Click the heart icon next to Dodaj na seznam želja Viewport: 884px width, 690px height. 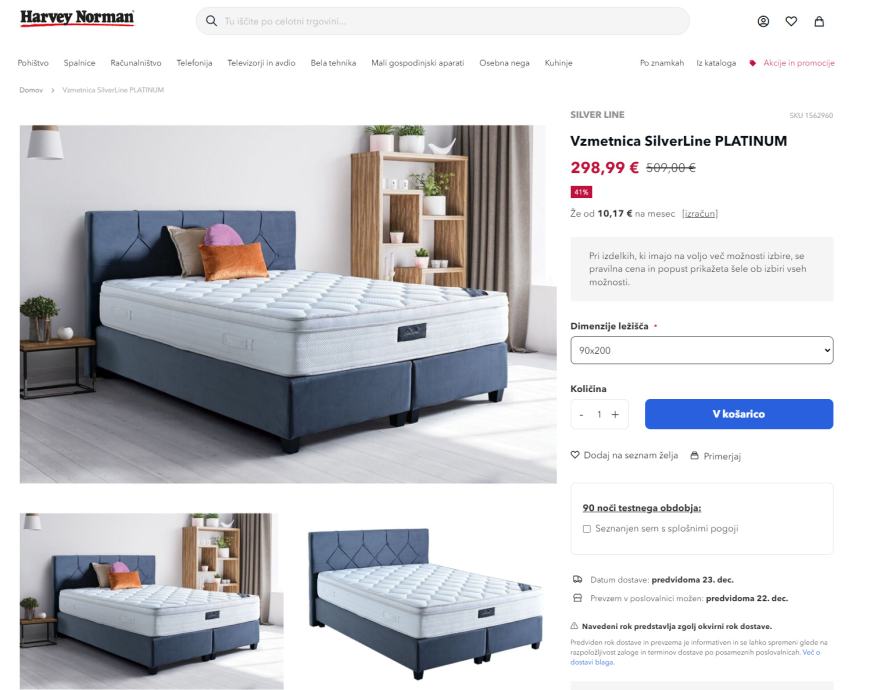click(575, 454)
